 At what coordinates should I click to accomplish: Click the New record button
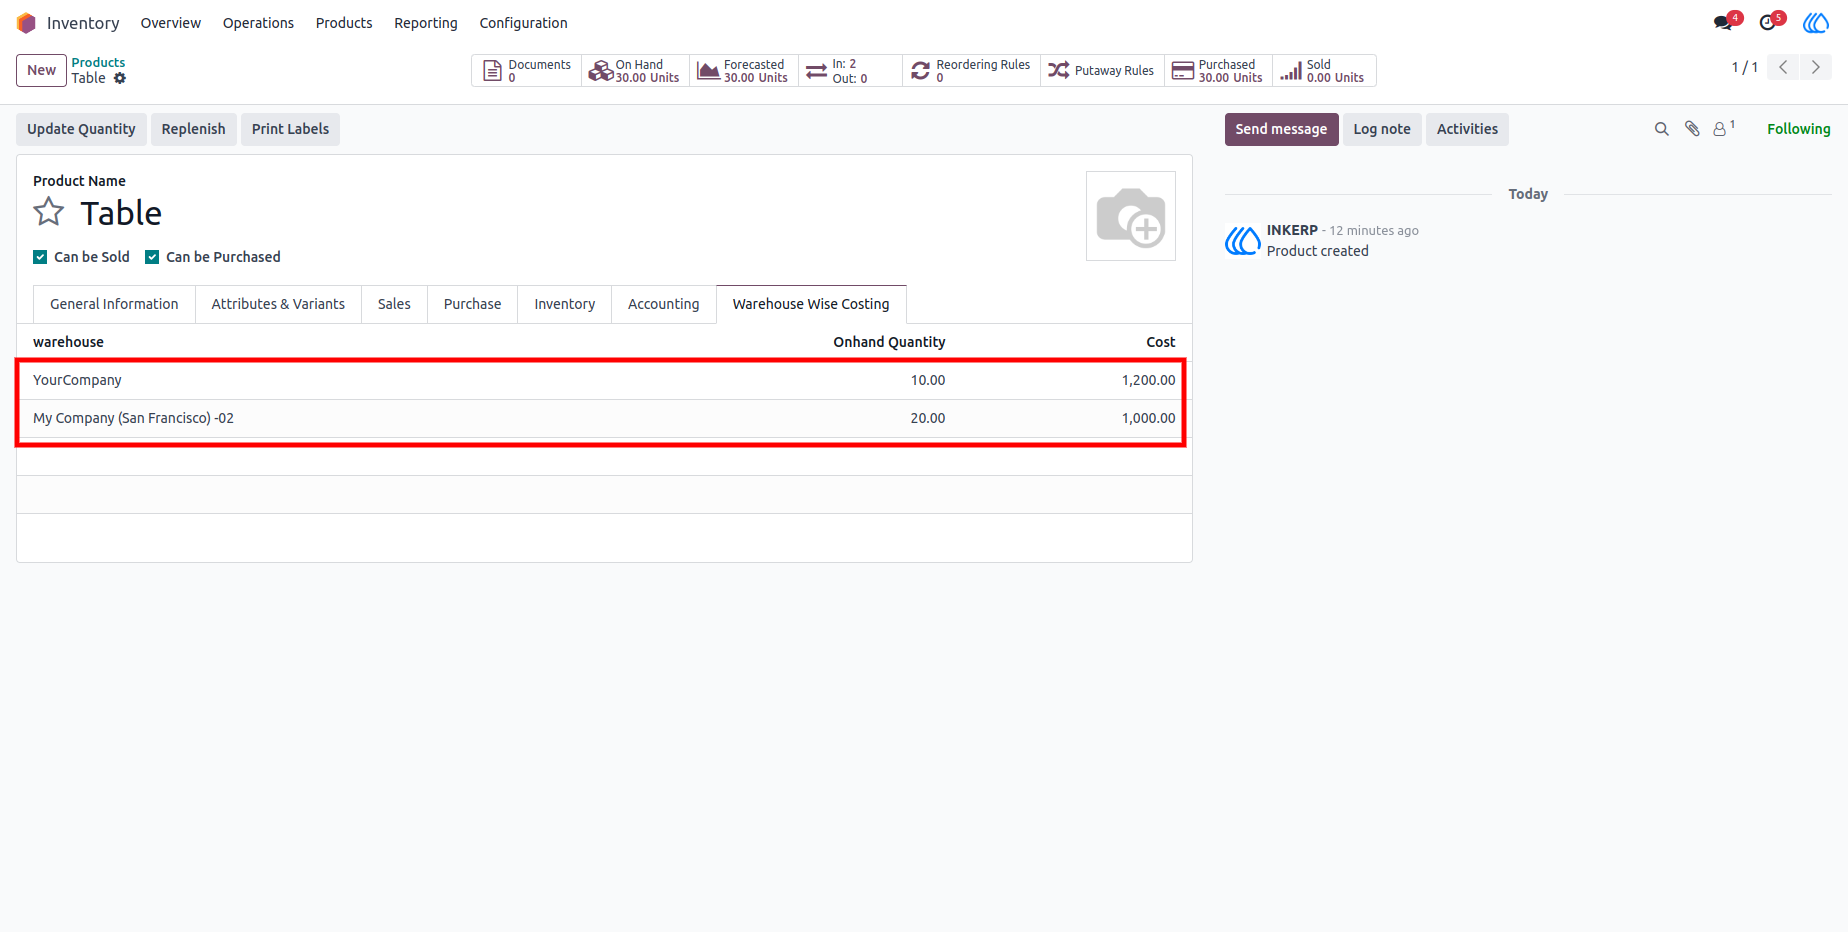[x=41, y=70]
